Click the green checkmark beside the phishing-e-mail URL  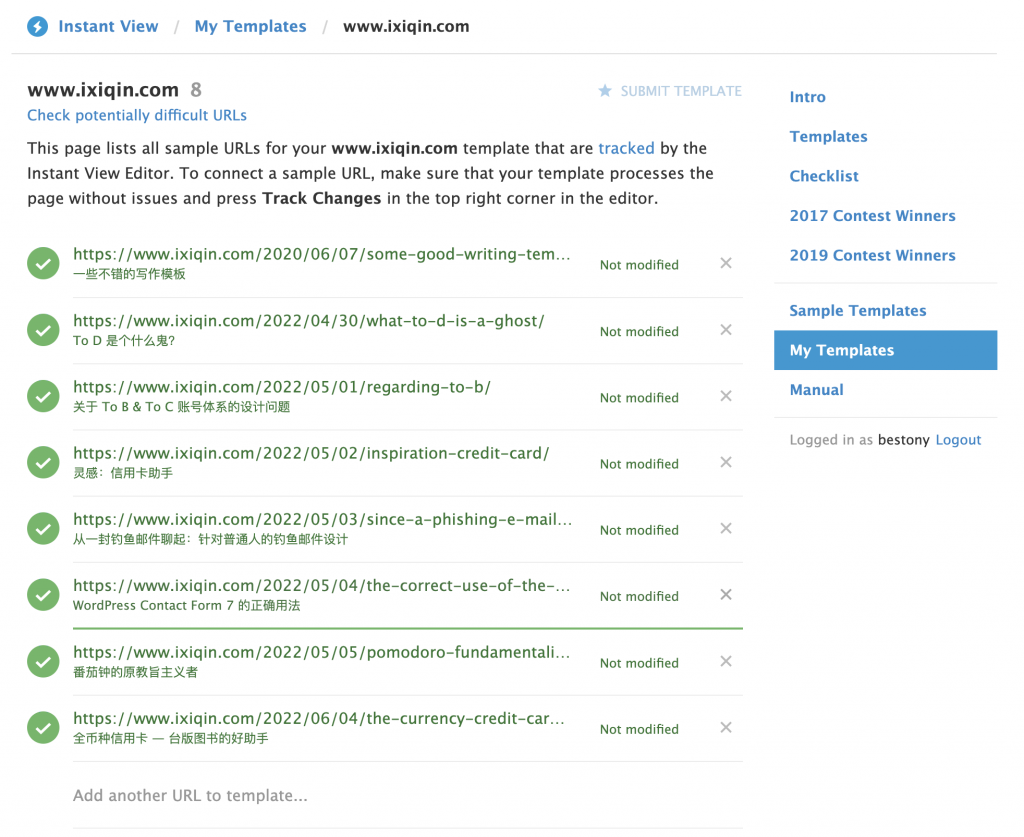point(43,528)
